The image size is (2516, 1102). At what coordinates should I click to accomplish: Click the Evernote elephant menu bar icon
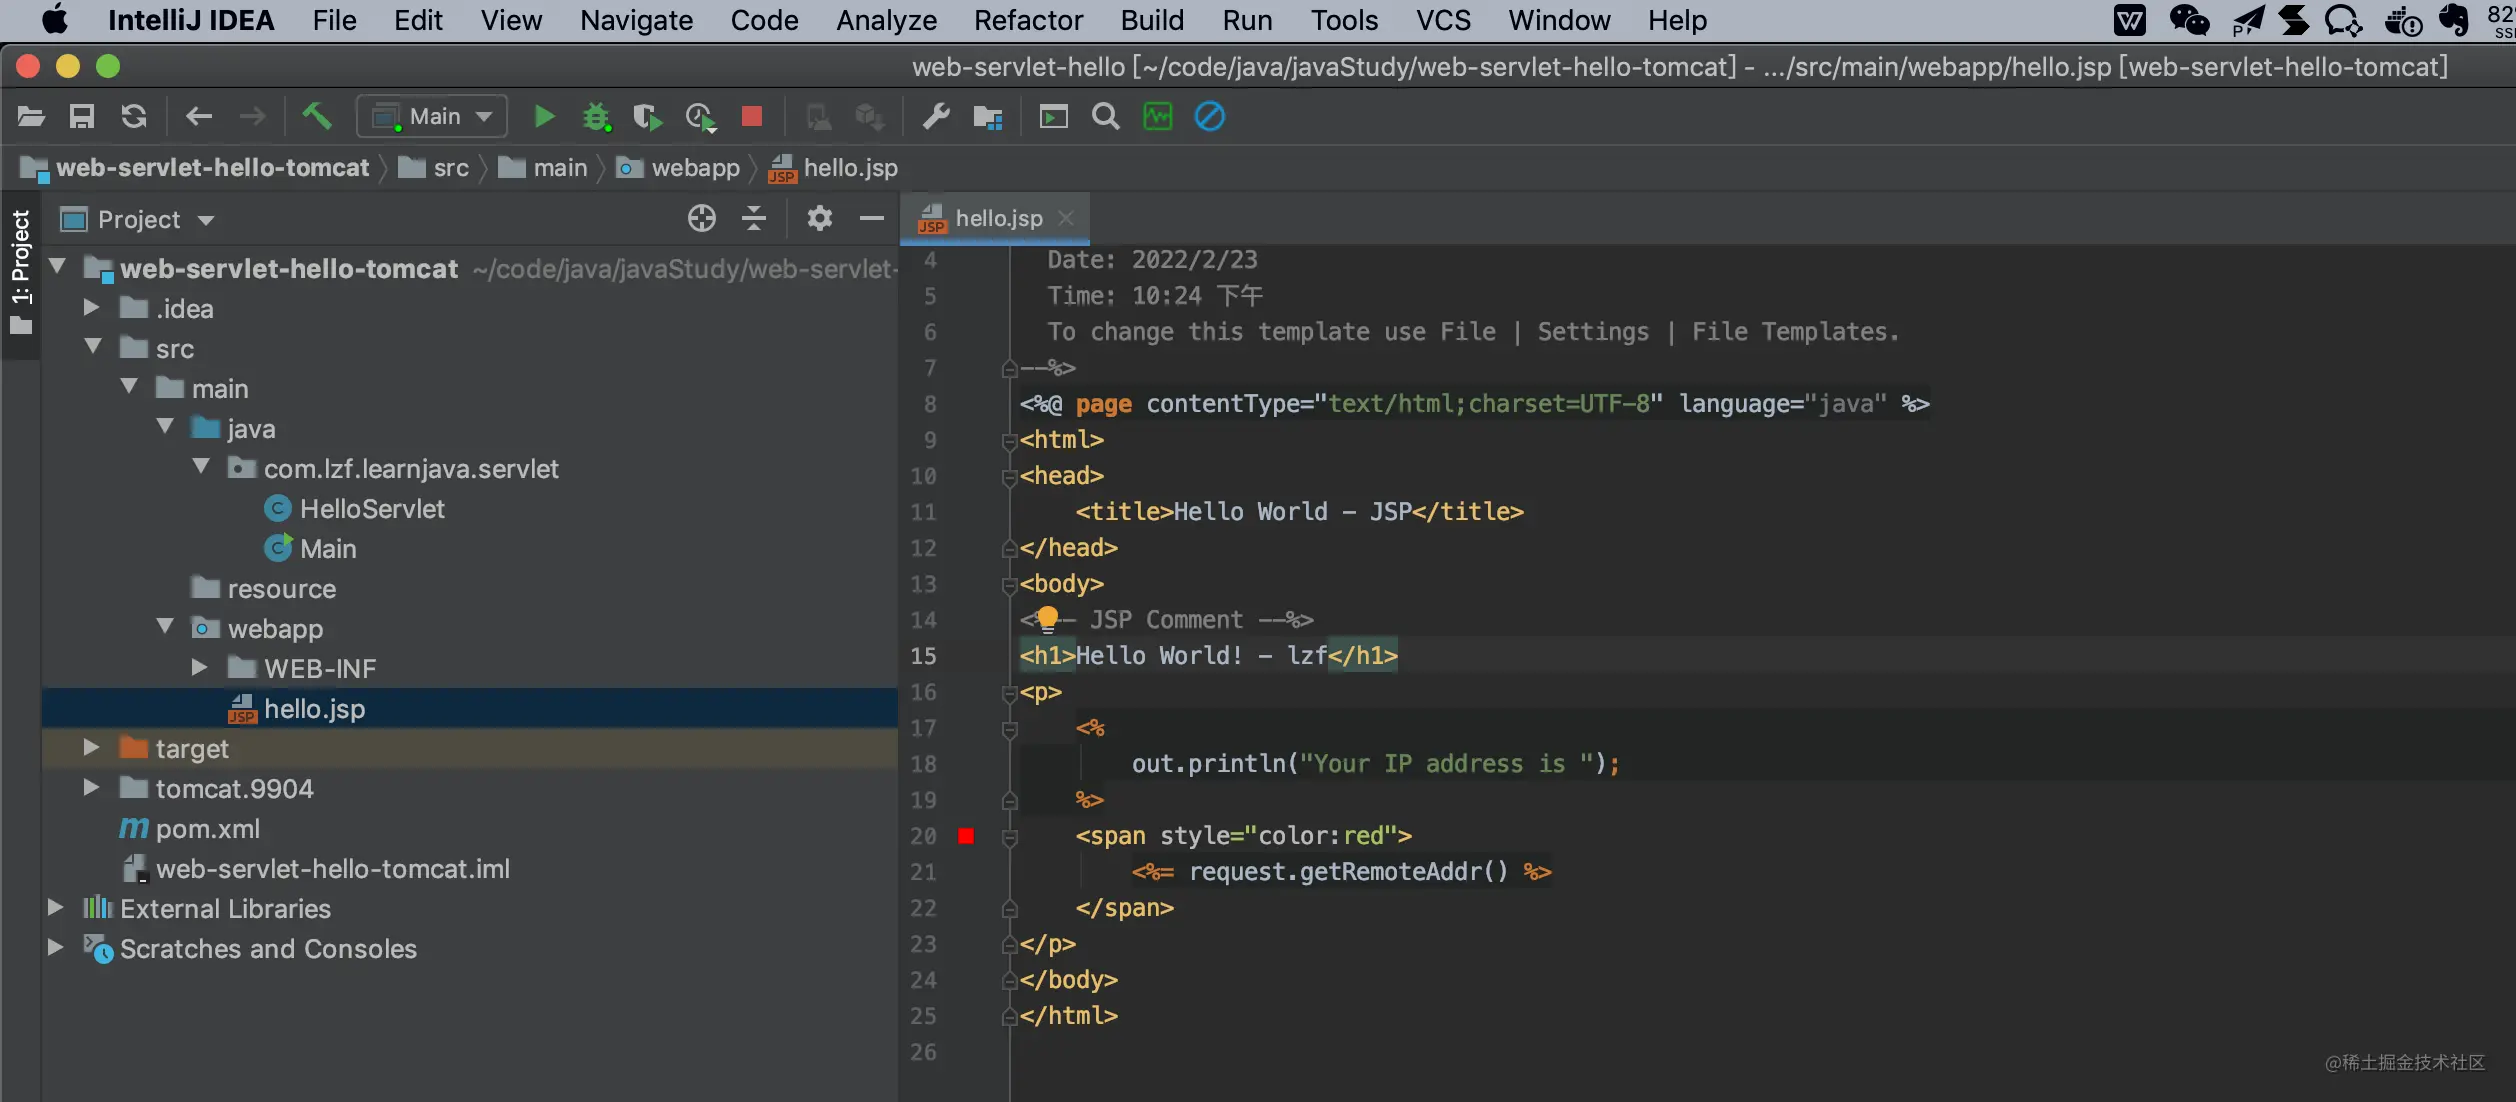pyautogui.click(x=2453, y=20)
